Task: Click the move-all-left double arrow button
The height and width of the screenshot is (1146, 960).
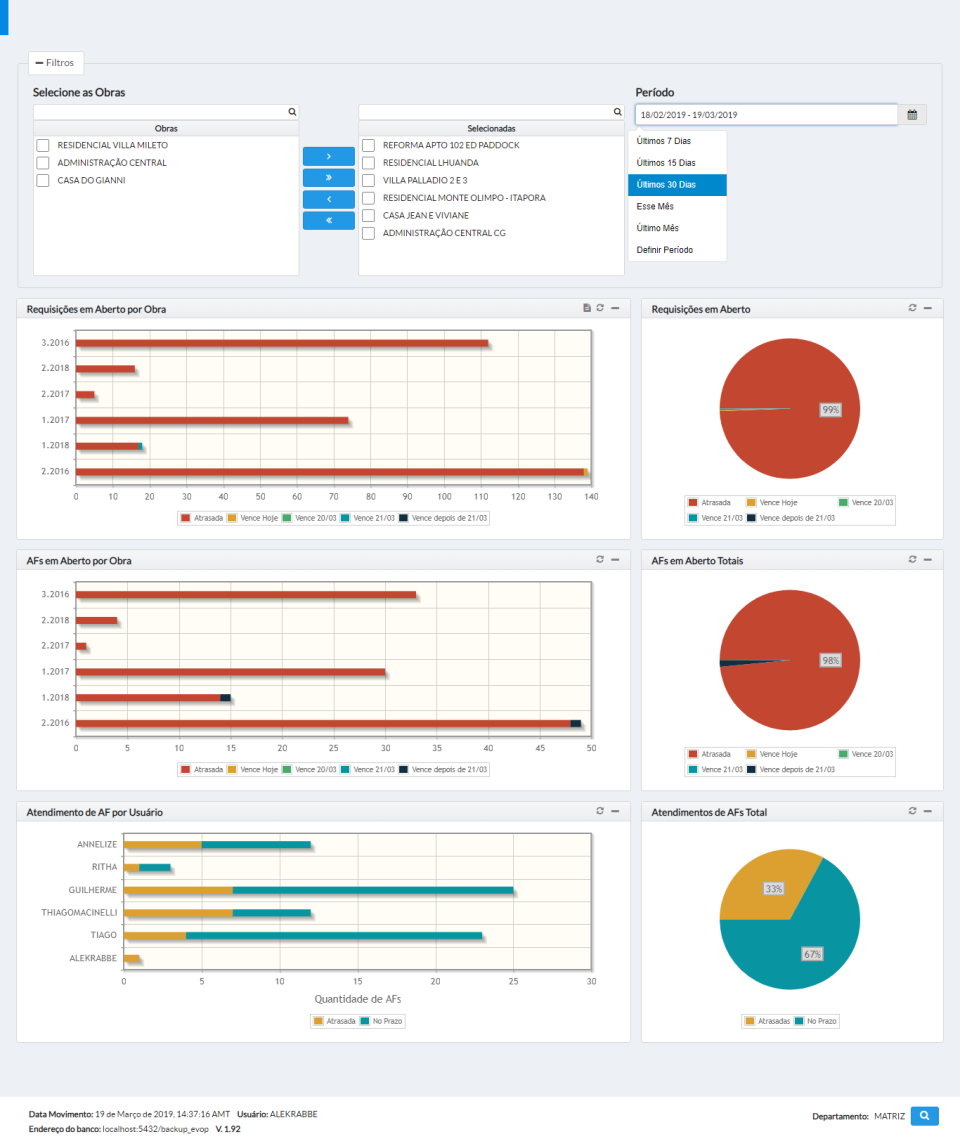Action: coord(328,219)
